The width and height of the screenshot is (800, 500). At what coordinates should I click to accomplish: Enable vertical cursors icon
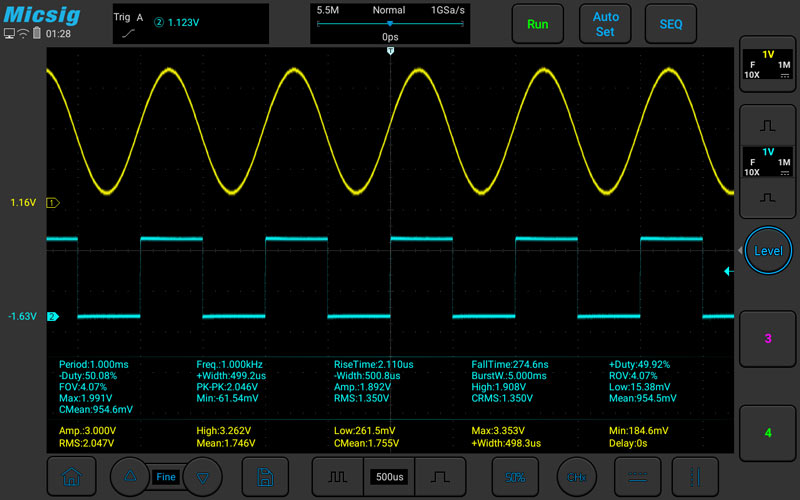(x=695, y=477)
